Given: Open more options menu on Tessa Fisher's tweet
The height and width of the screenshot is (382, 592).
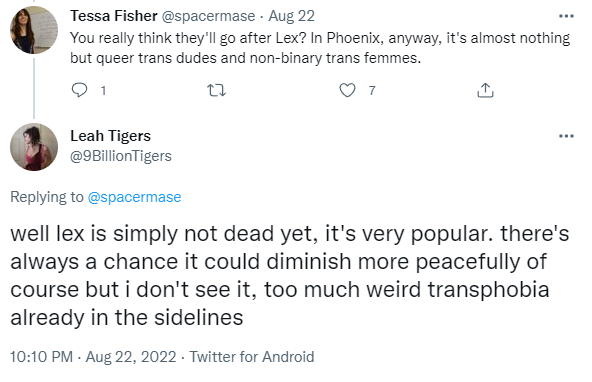Looking at the screenshot, I should tap(566, 16).
